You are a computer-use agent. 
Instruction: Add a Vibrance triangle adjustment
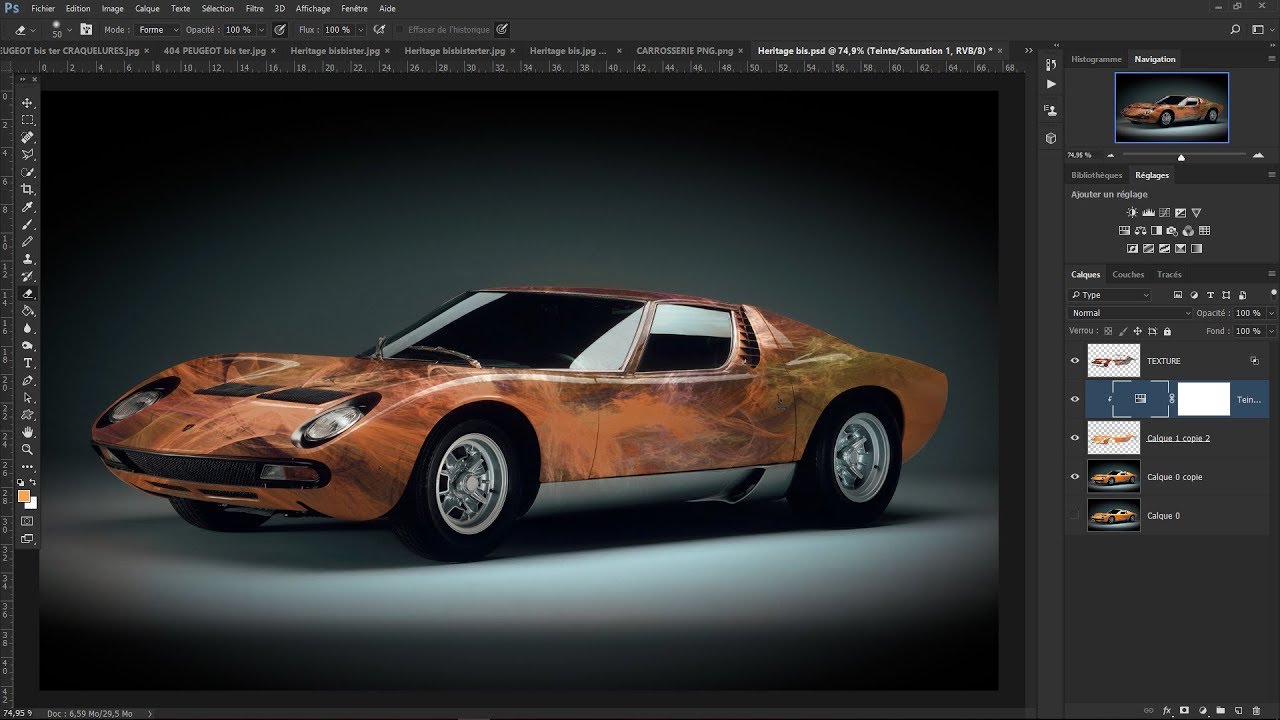1196,212
